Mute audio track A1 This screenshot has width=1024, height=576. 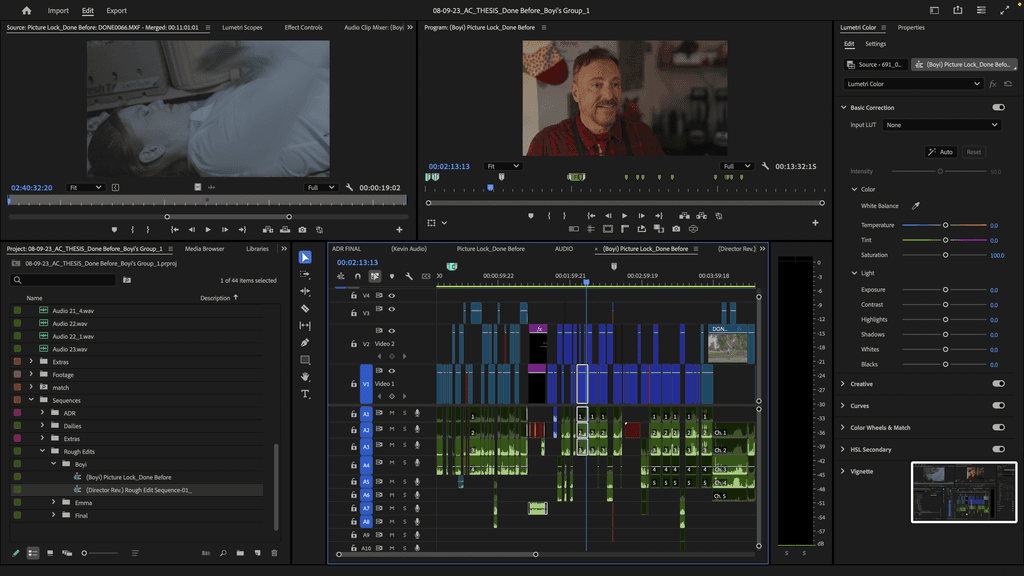tap(392, 413)
